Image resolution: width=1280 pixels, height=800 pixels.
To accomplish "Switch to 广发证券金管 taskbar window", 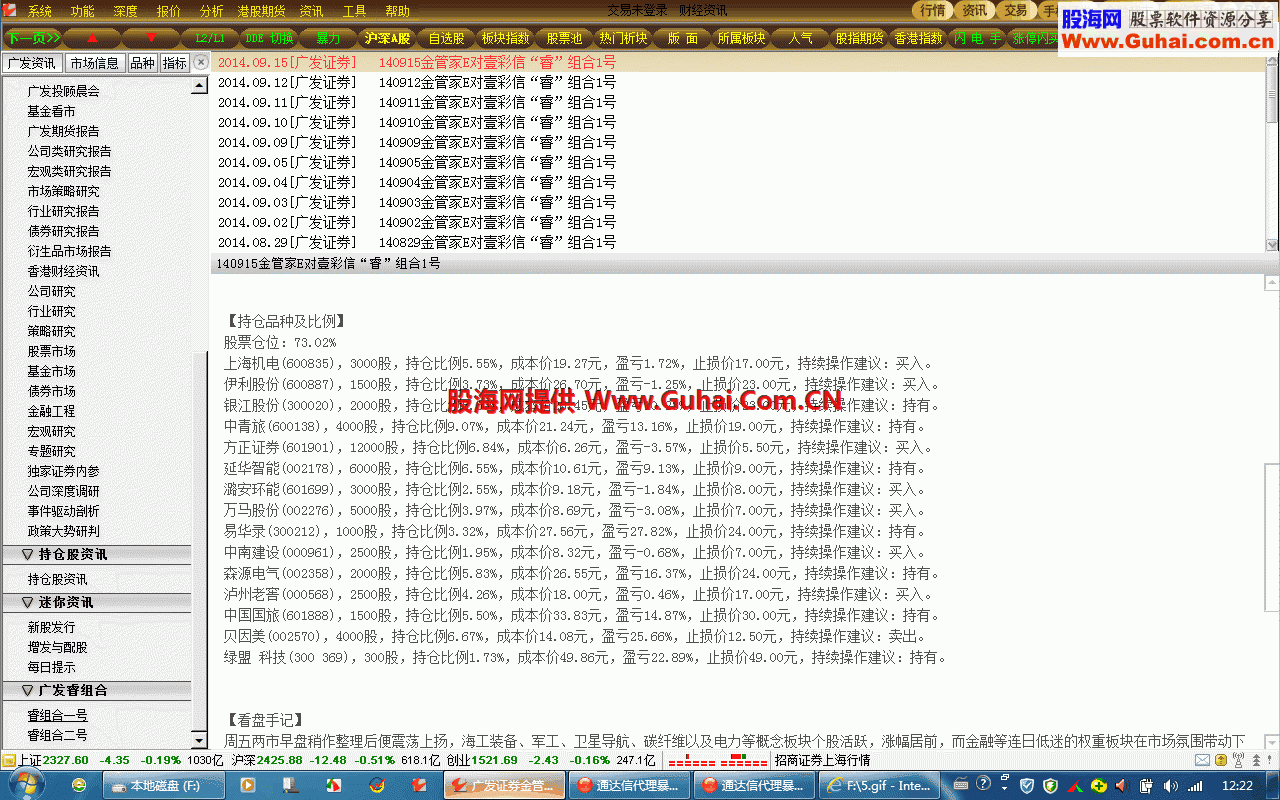I will 504,786.
